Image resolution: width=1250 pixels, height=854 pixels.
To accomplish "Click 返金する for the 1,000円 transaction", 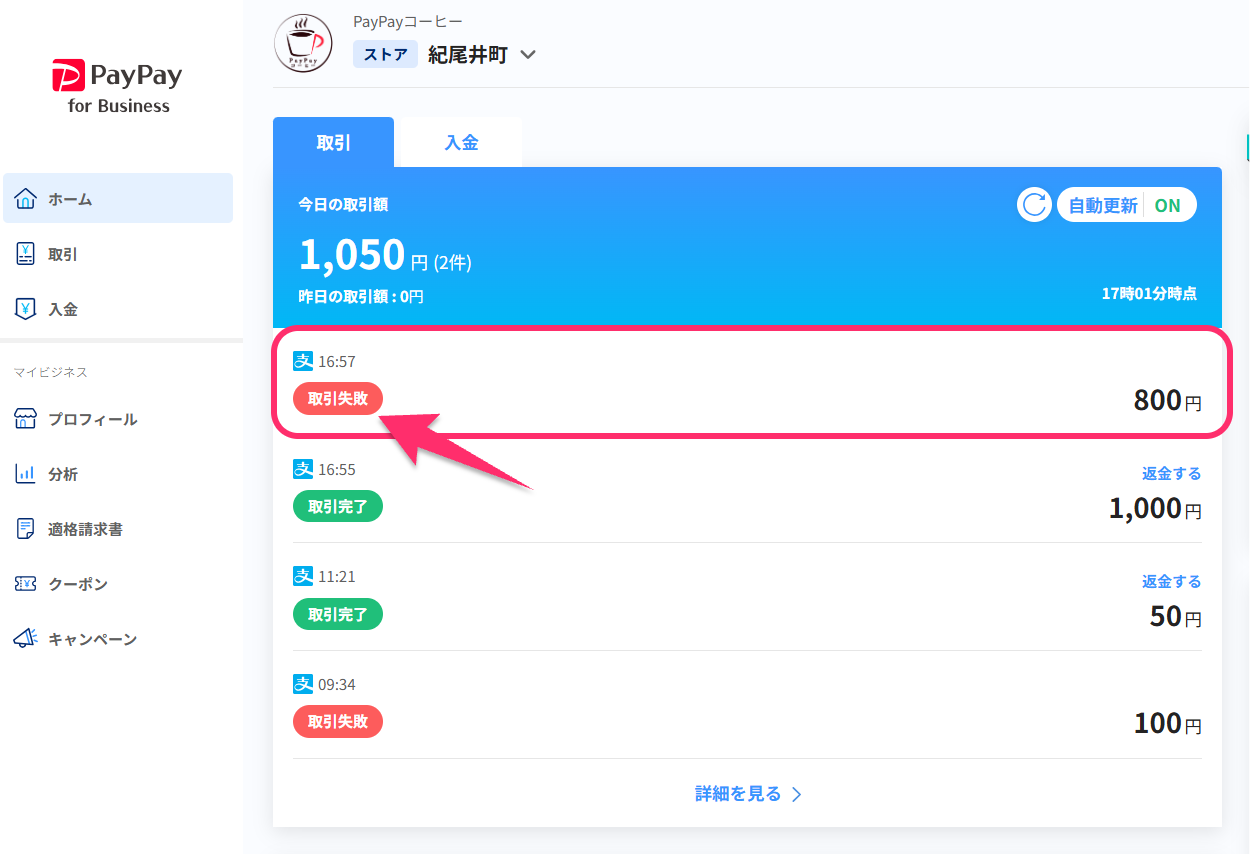I will [x=1171, y=473].
